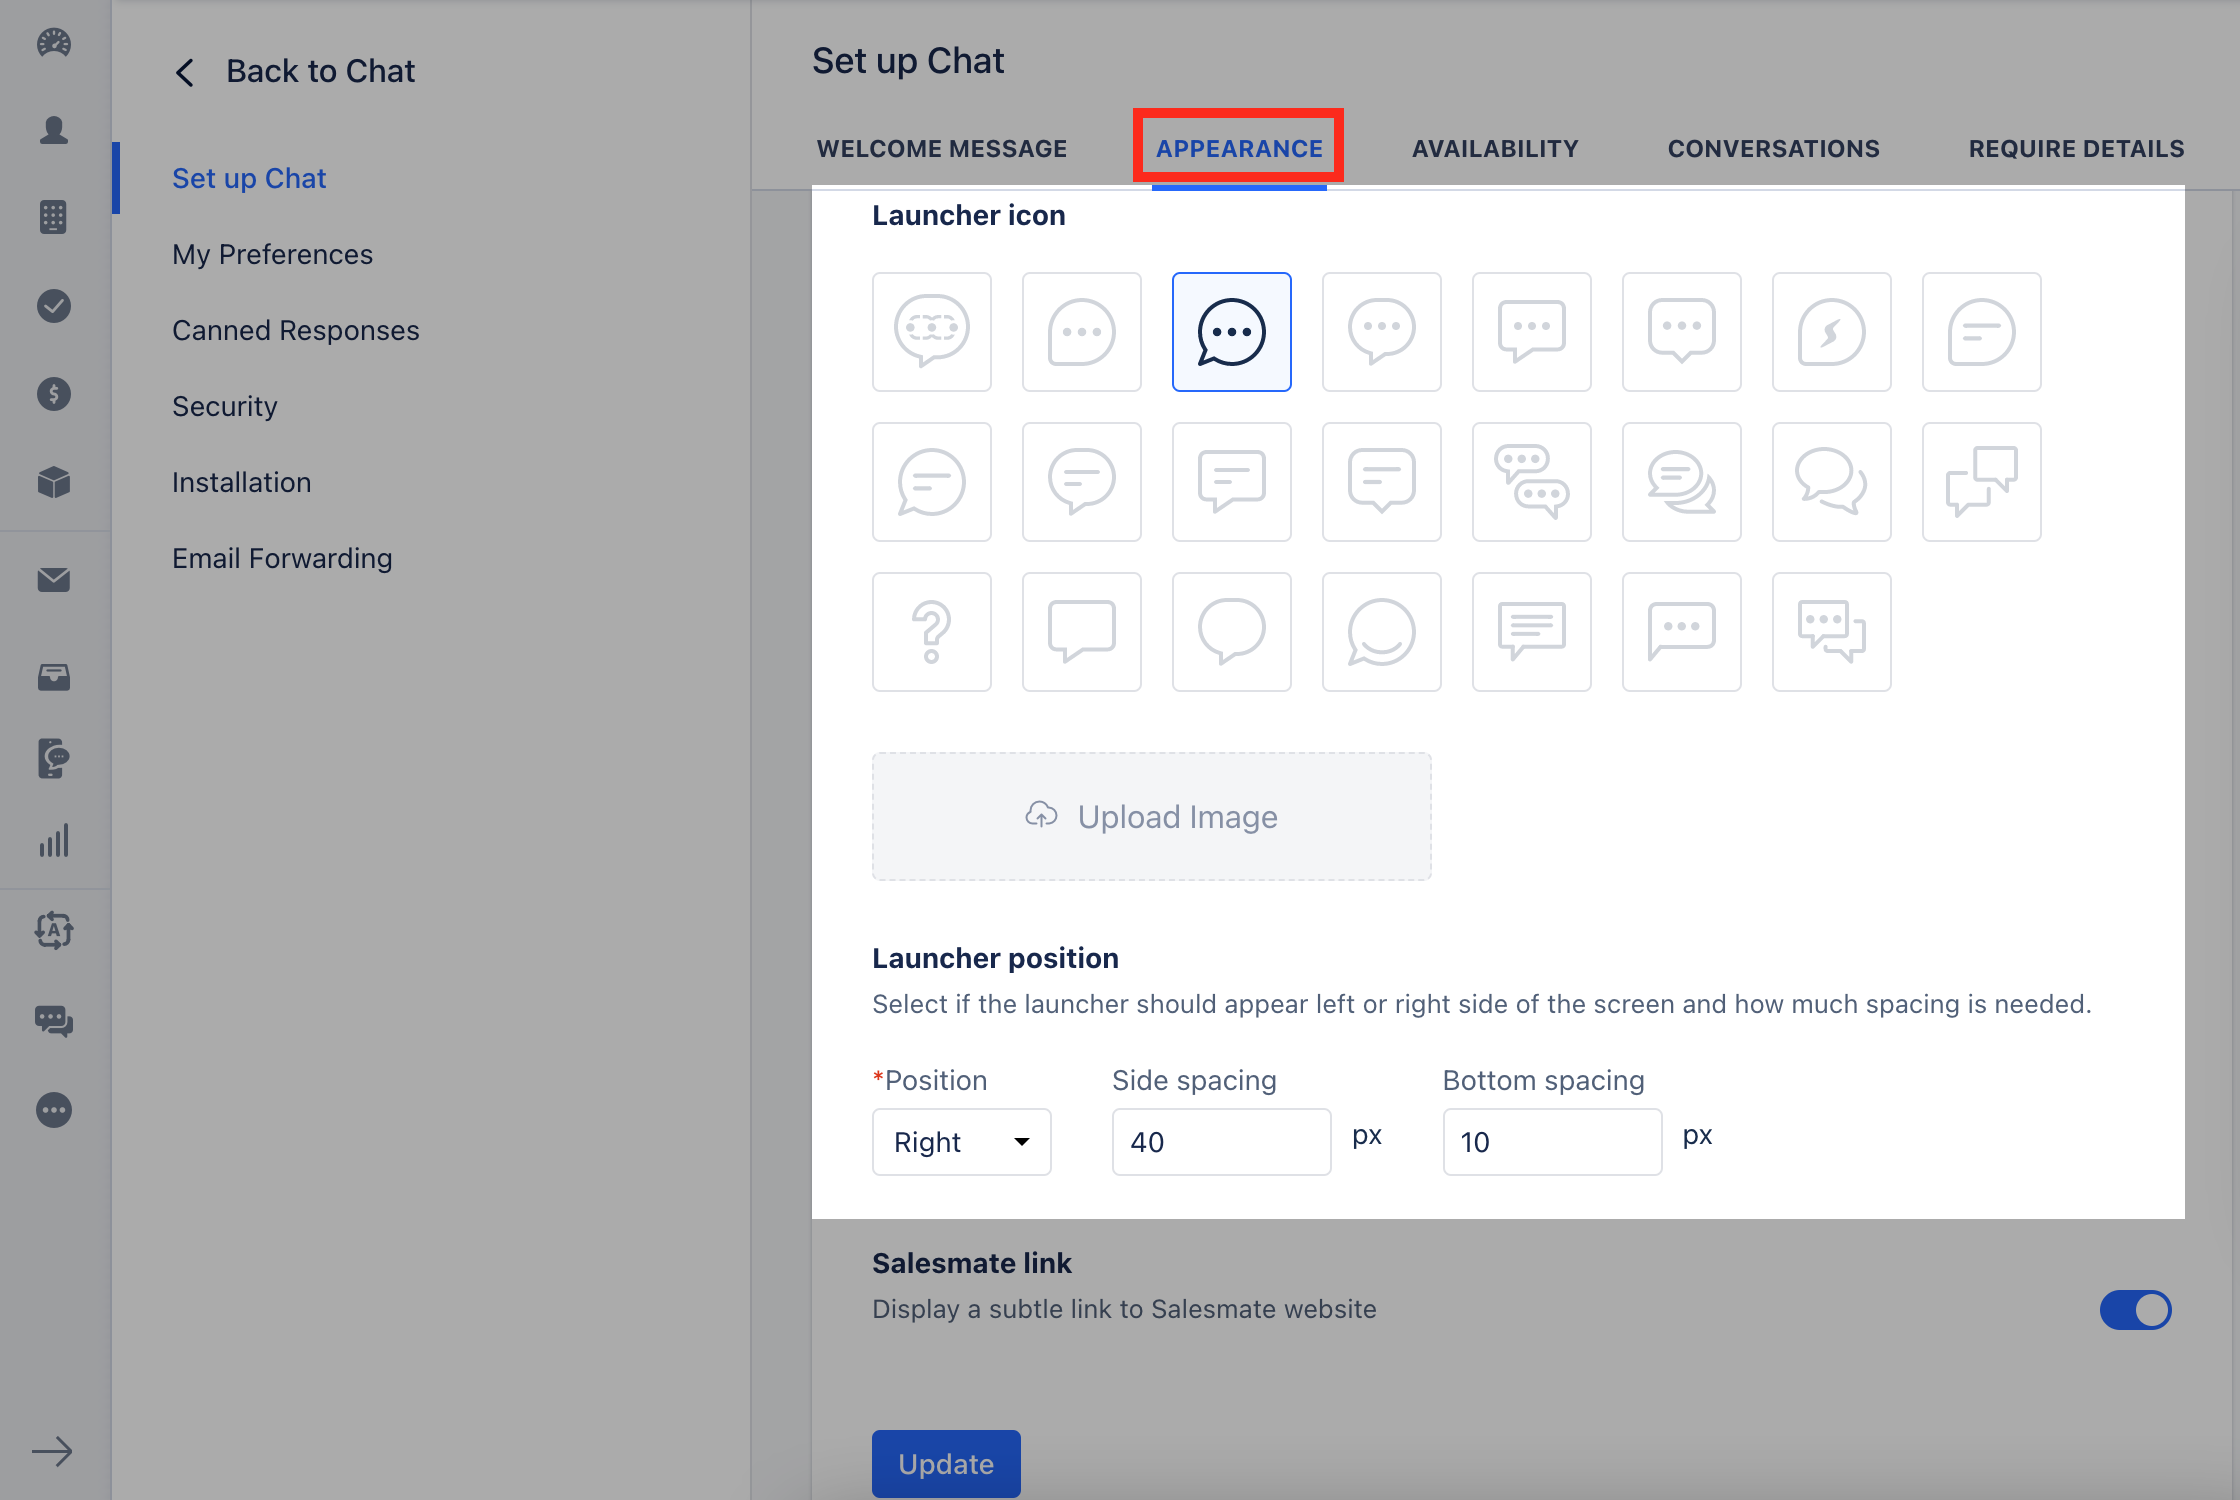Open Set up Chat menu item
This screenshot has width=2240, height=1500.
(x=249, y=178)
